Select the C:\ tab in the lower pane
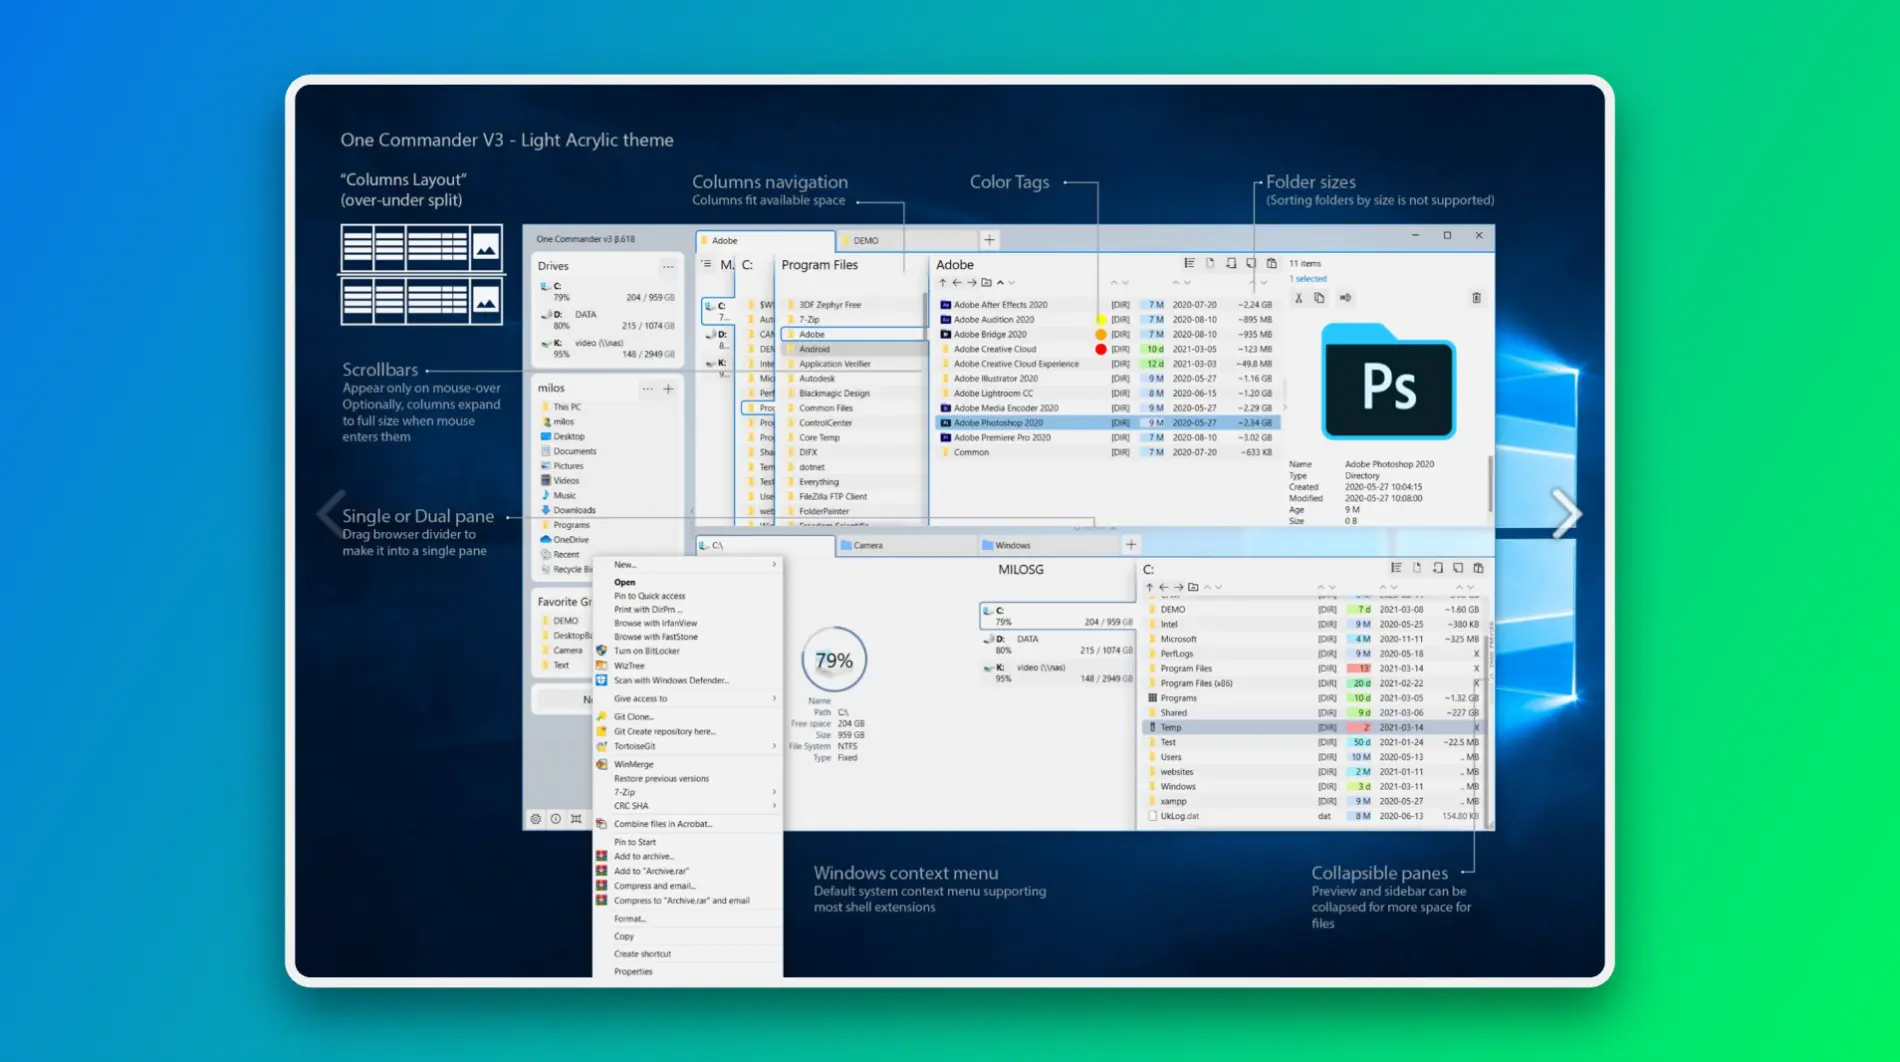 [x=765, y=545]
